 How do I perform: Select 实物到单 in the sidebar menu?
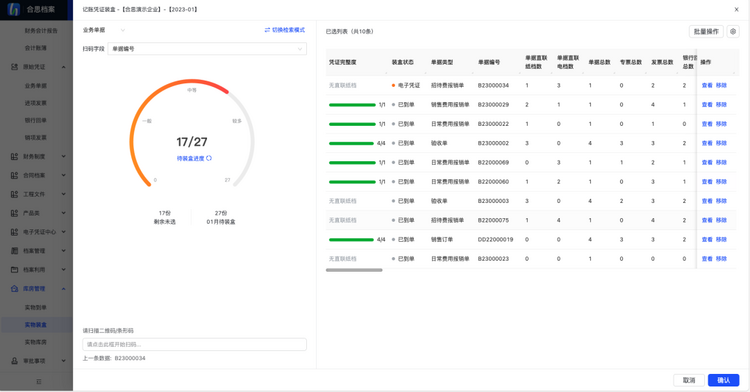(36, 307)
